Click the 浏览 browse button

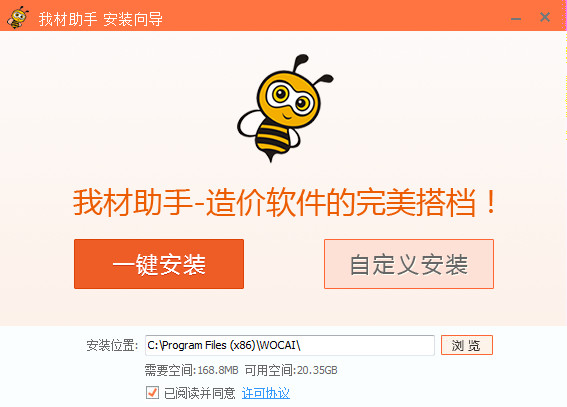466,345
